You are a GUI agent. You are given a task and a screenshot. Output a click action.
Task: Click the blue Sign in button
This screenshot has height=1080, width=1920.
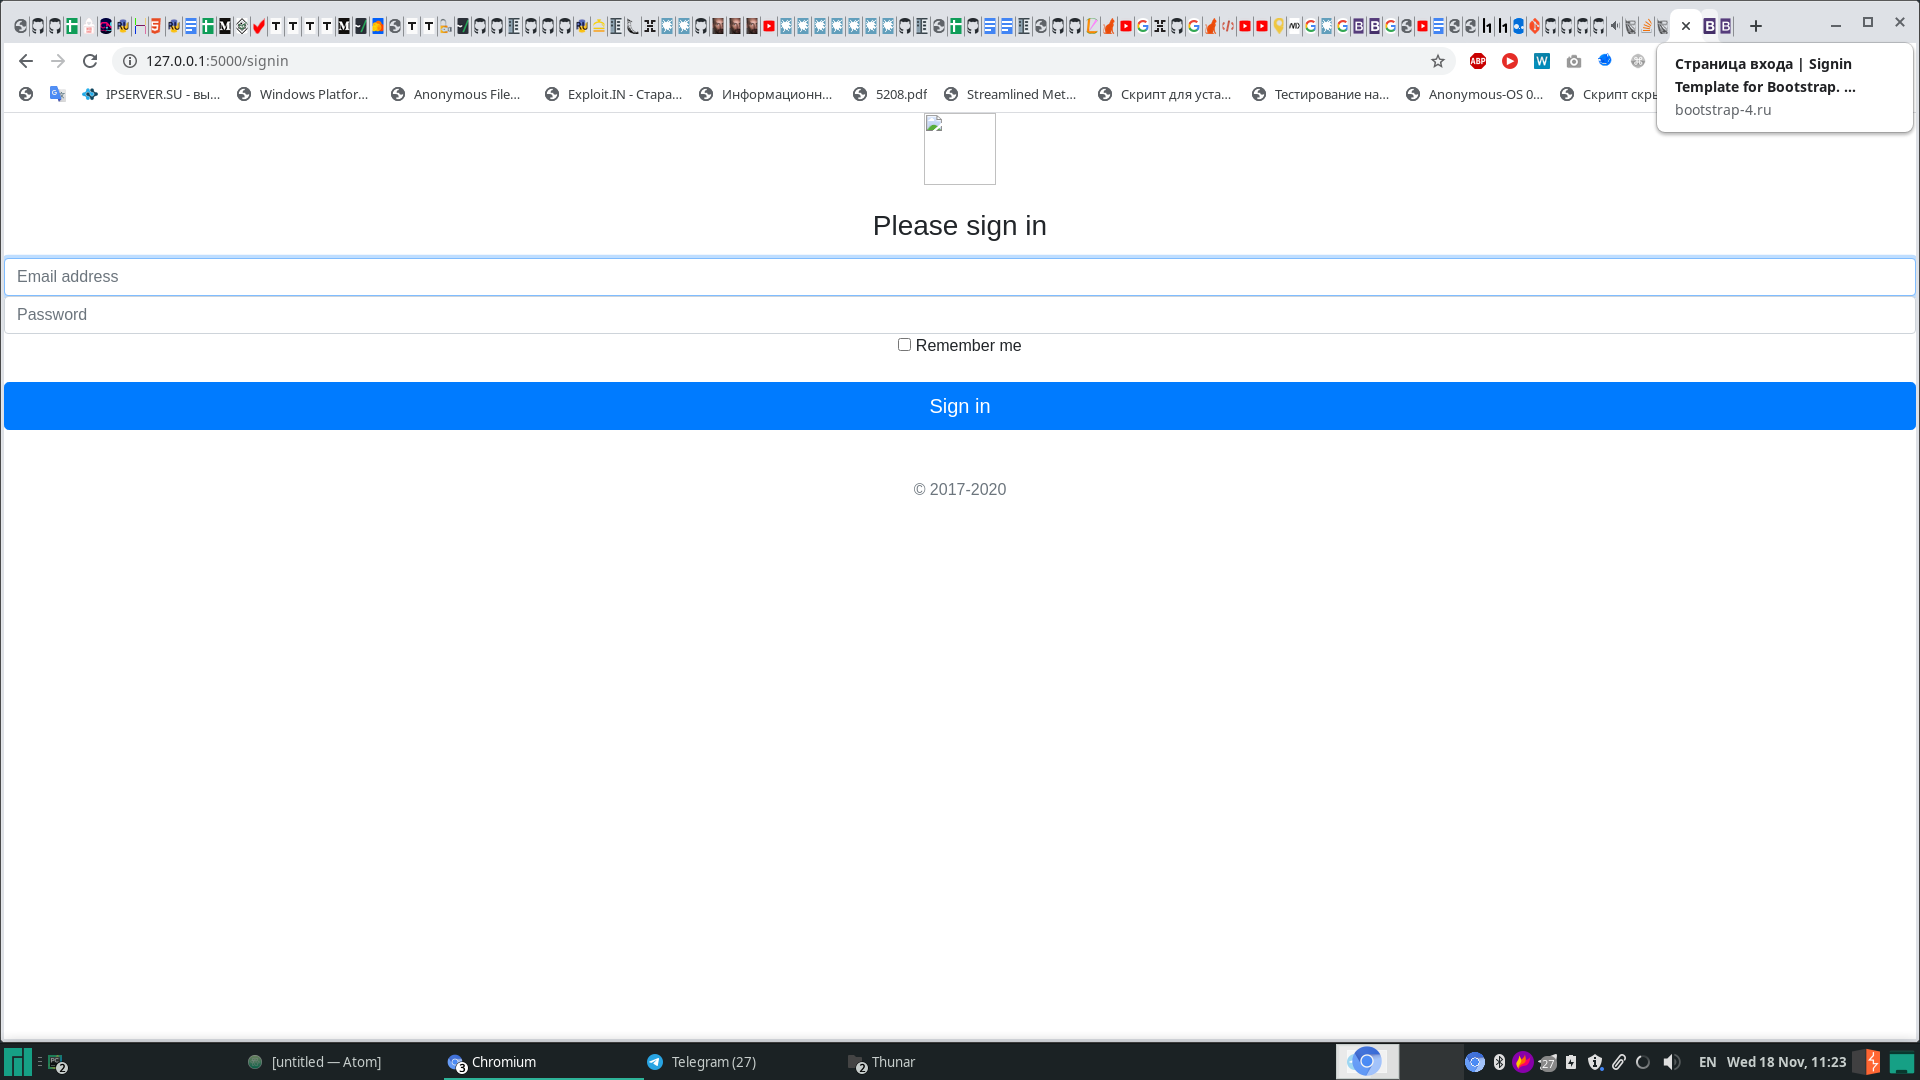click(960, 406)
